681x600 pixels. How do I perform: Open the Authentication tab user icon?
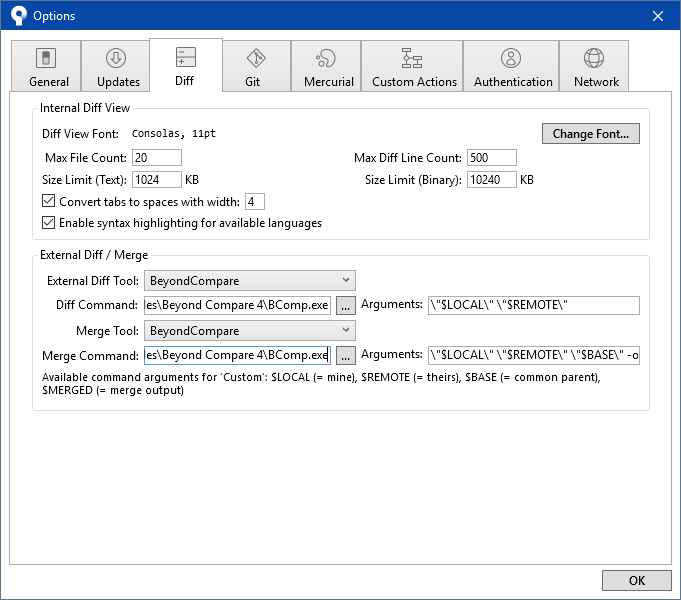[511, 58]
